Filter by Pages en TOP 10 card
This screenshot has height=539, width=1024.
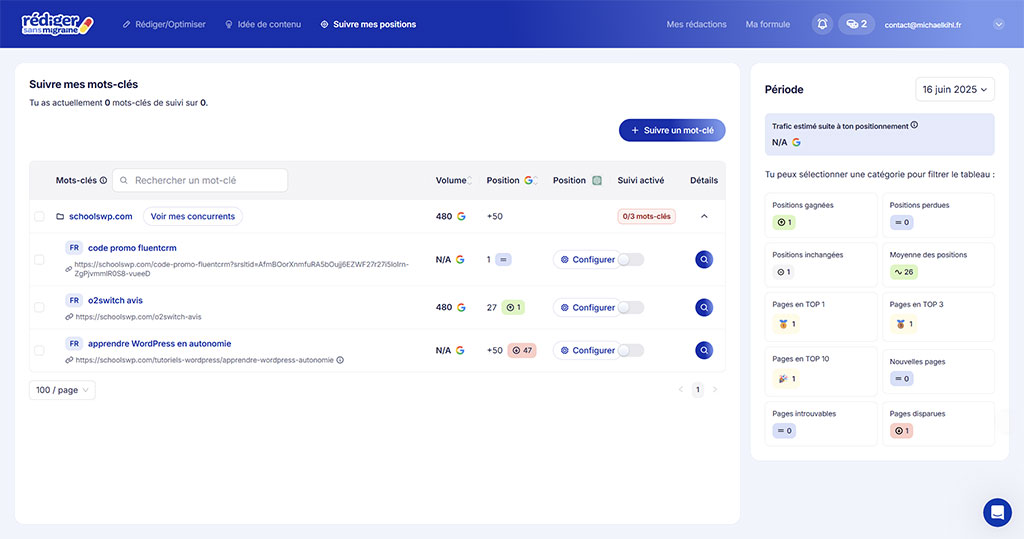point(821,372)
